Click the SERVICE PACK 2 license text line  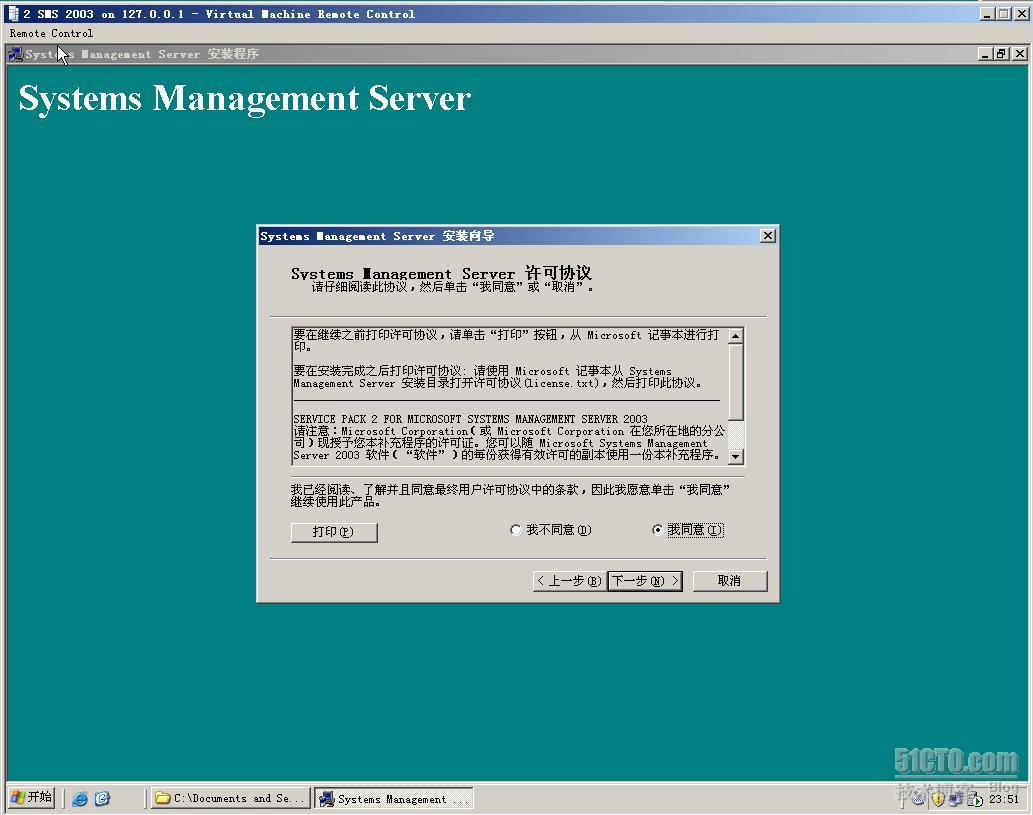(470, 419)
